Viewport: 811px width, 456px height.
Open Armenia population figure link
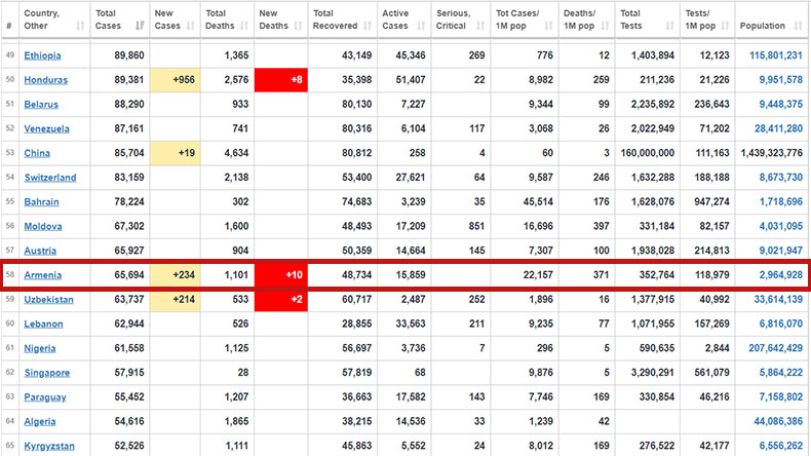coord(781,275)
